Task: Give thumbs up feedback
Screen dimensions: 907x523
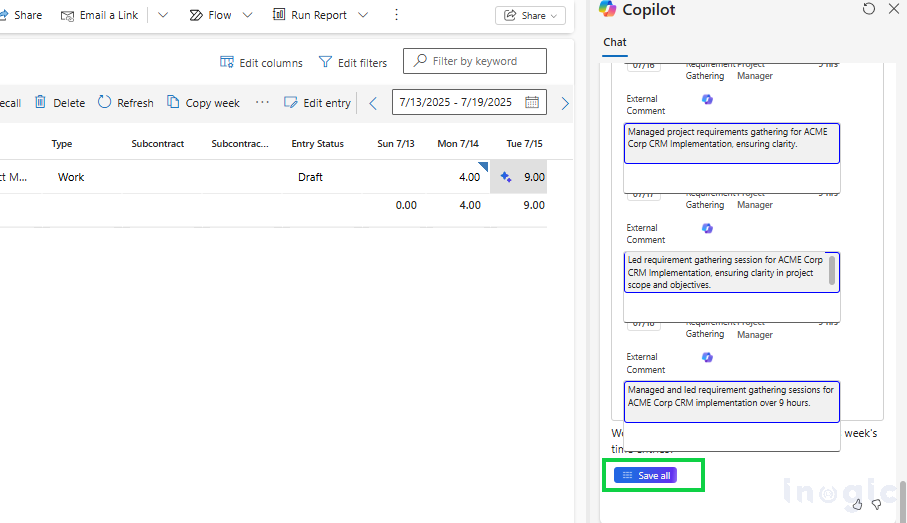Action: point(857,504)
